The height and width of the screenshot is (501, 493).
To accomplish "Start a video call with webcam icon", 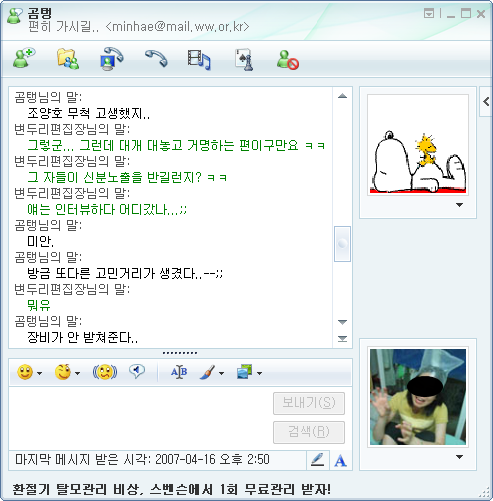I will 112,58.
